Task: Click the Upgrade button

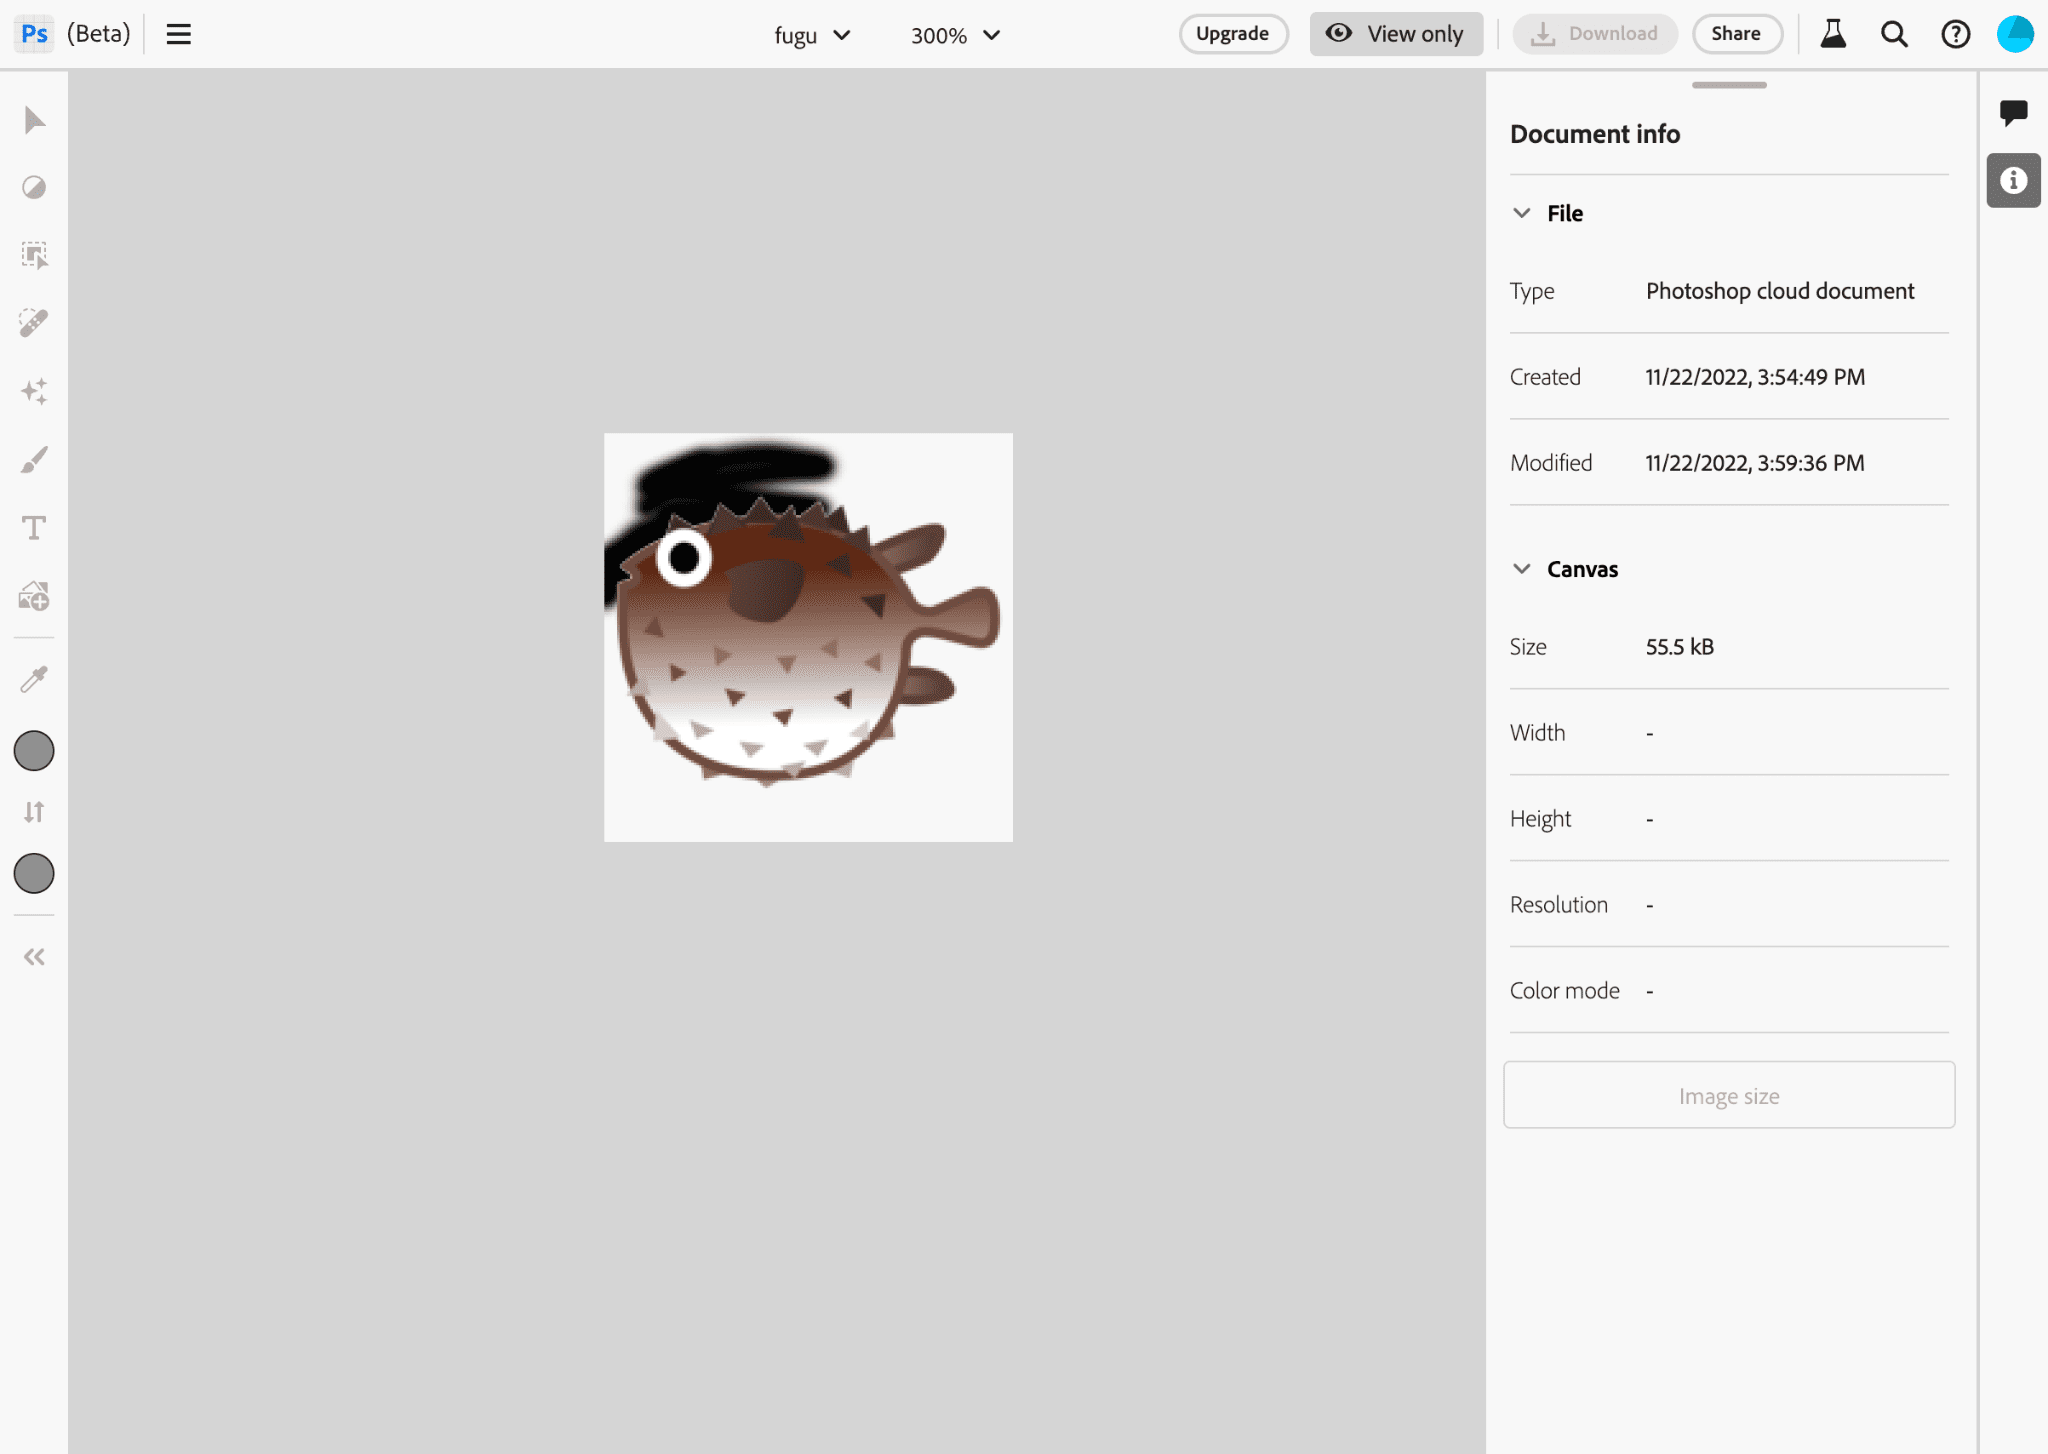Action: click(x=1233, y=35)
